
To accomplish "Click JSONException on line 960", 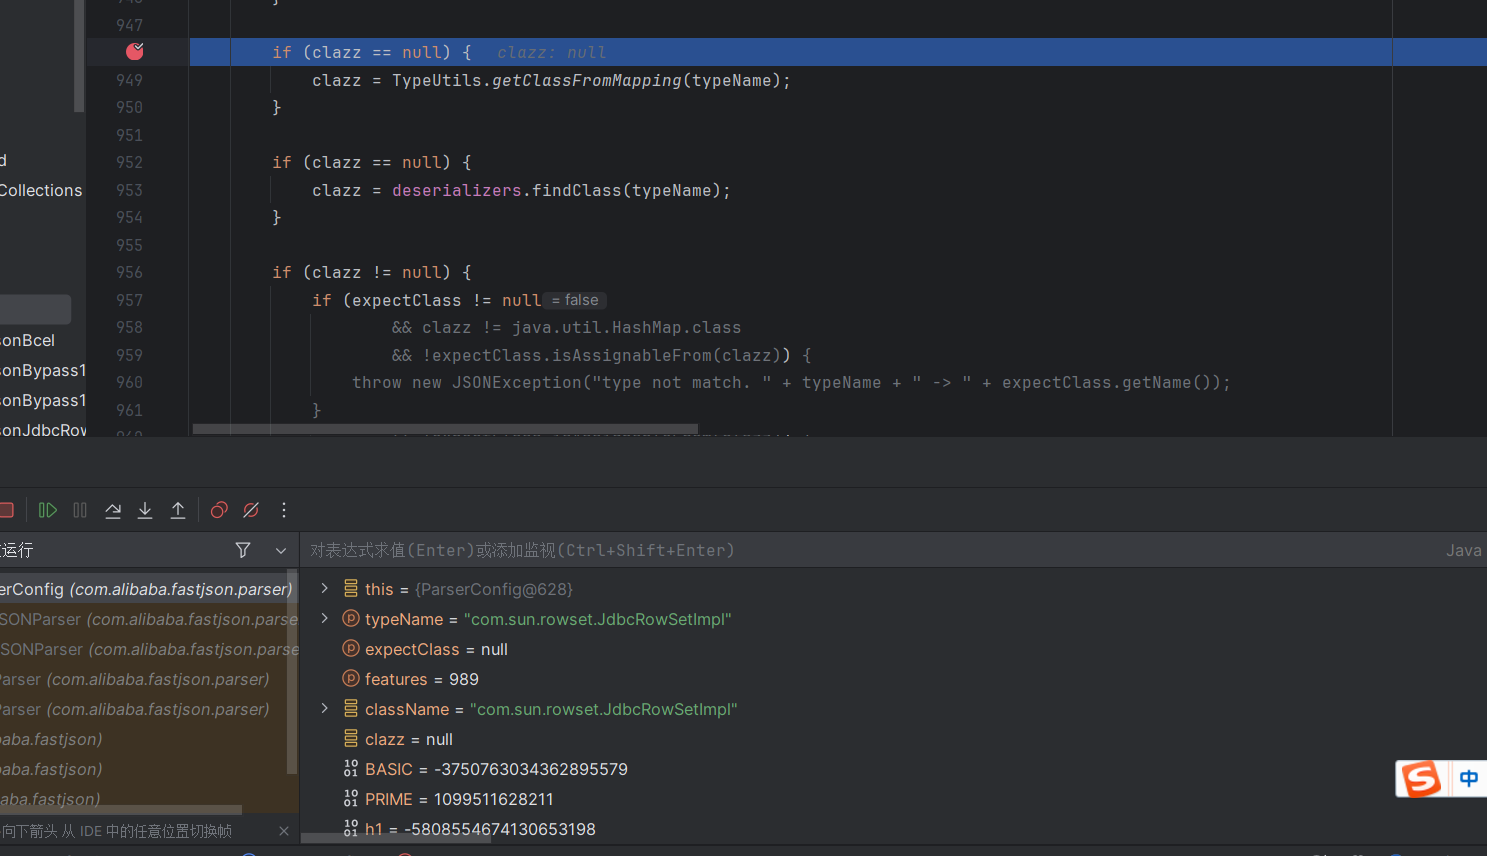I will (517, 382).
